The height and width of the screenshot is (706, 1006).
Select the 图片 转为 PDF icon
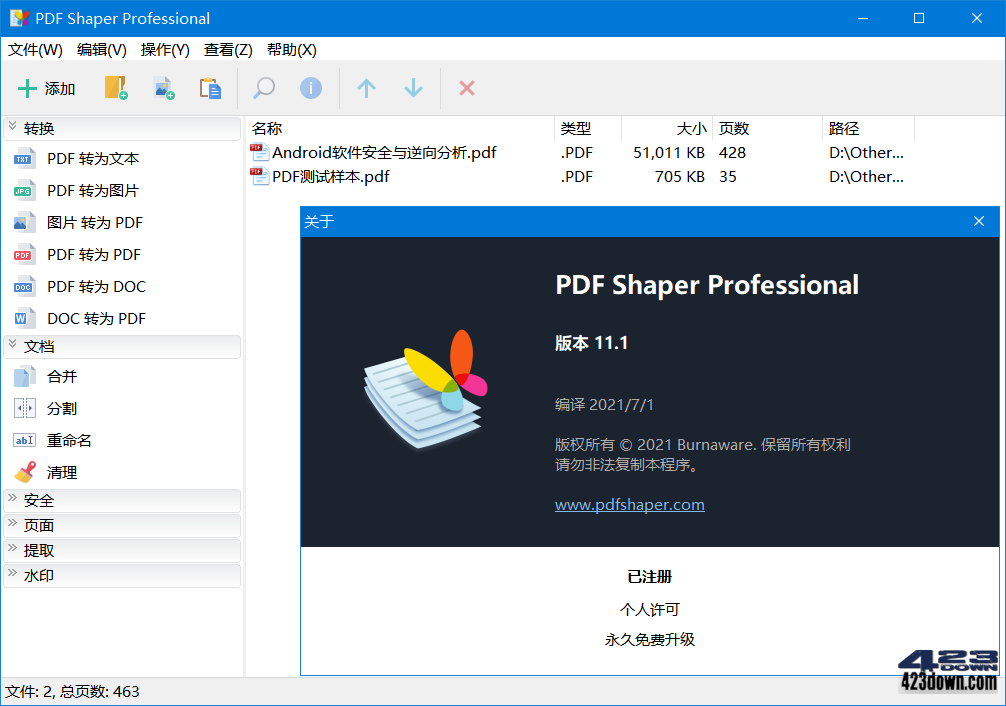coord(24,223)
